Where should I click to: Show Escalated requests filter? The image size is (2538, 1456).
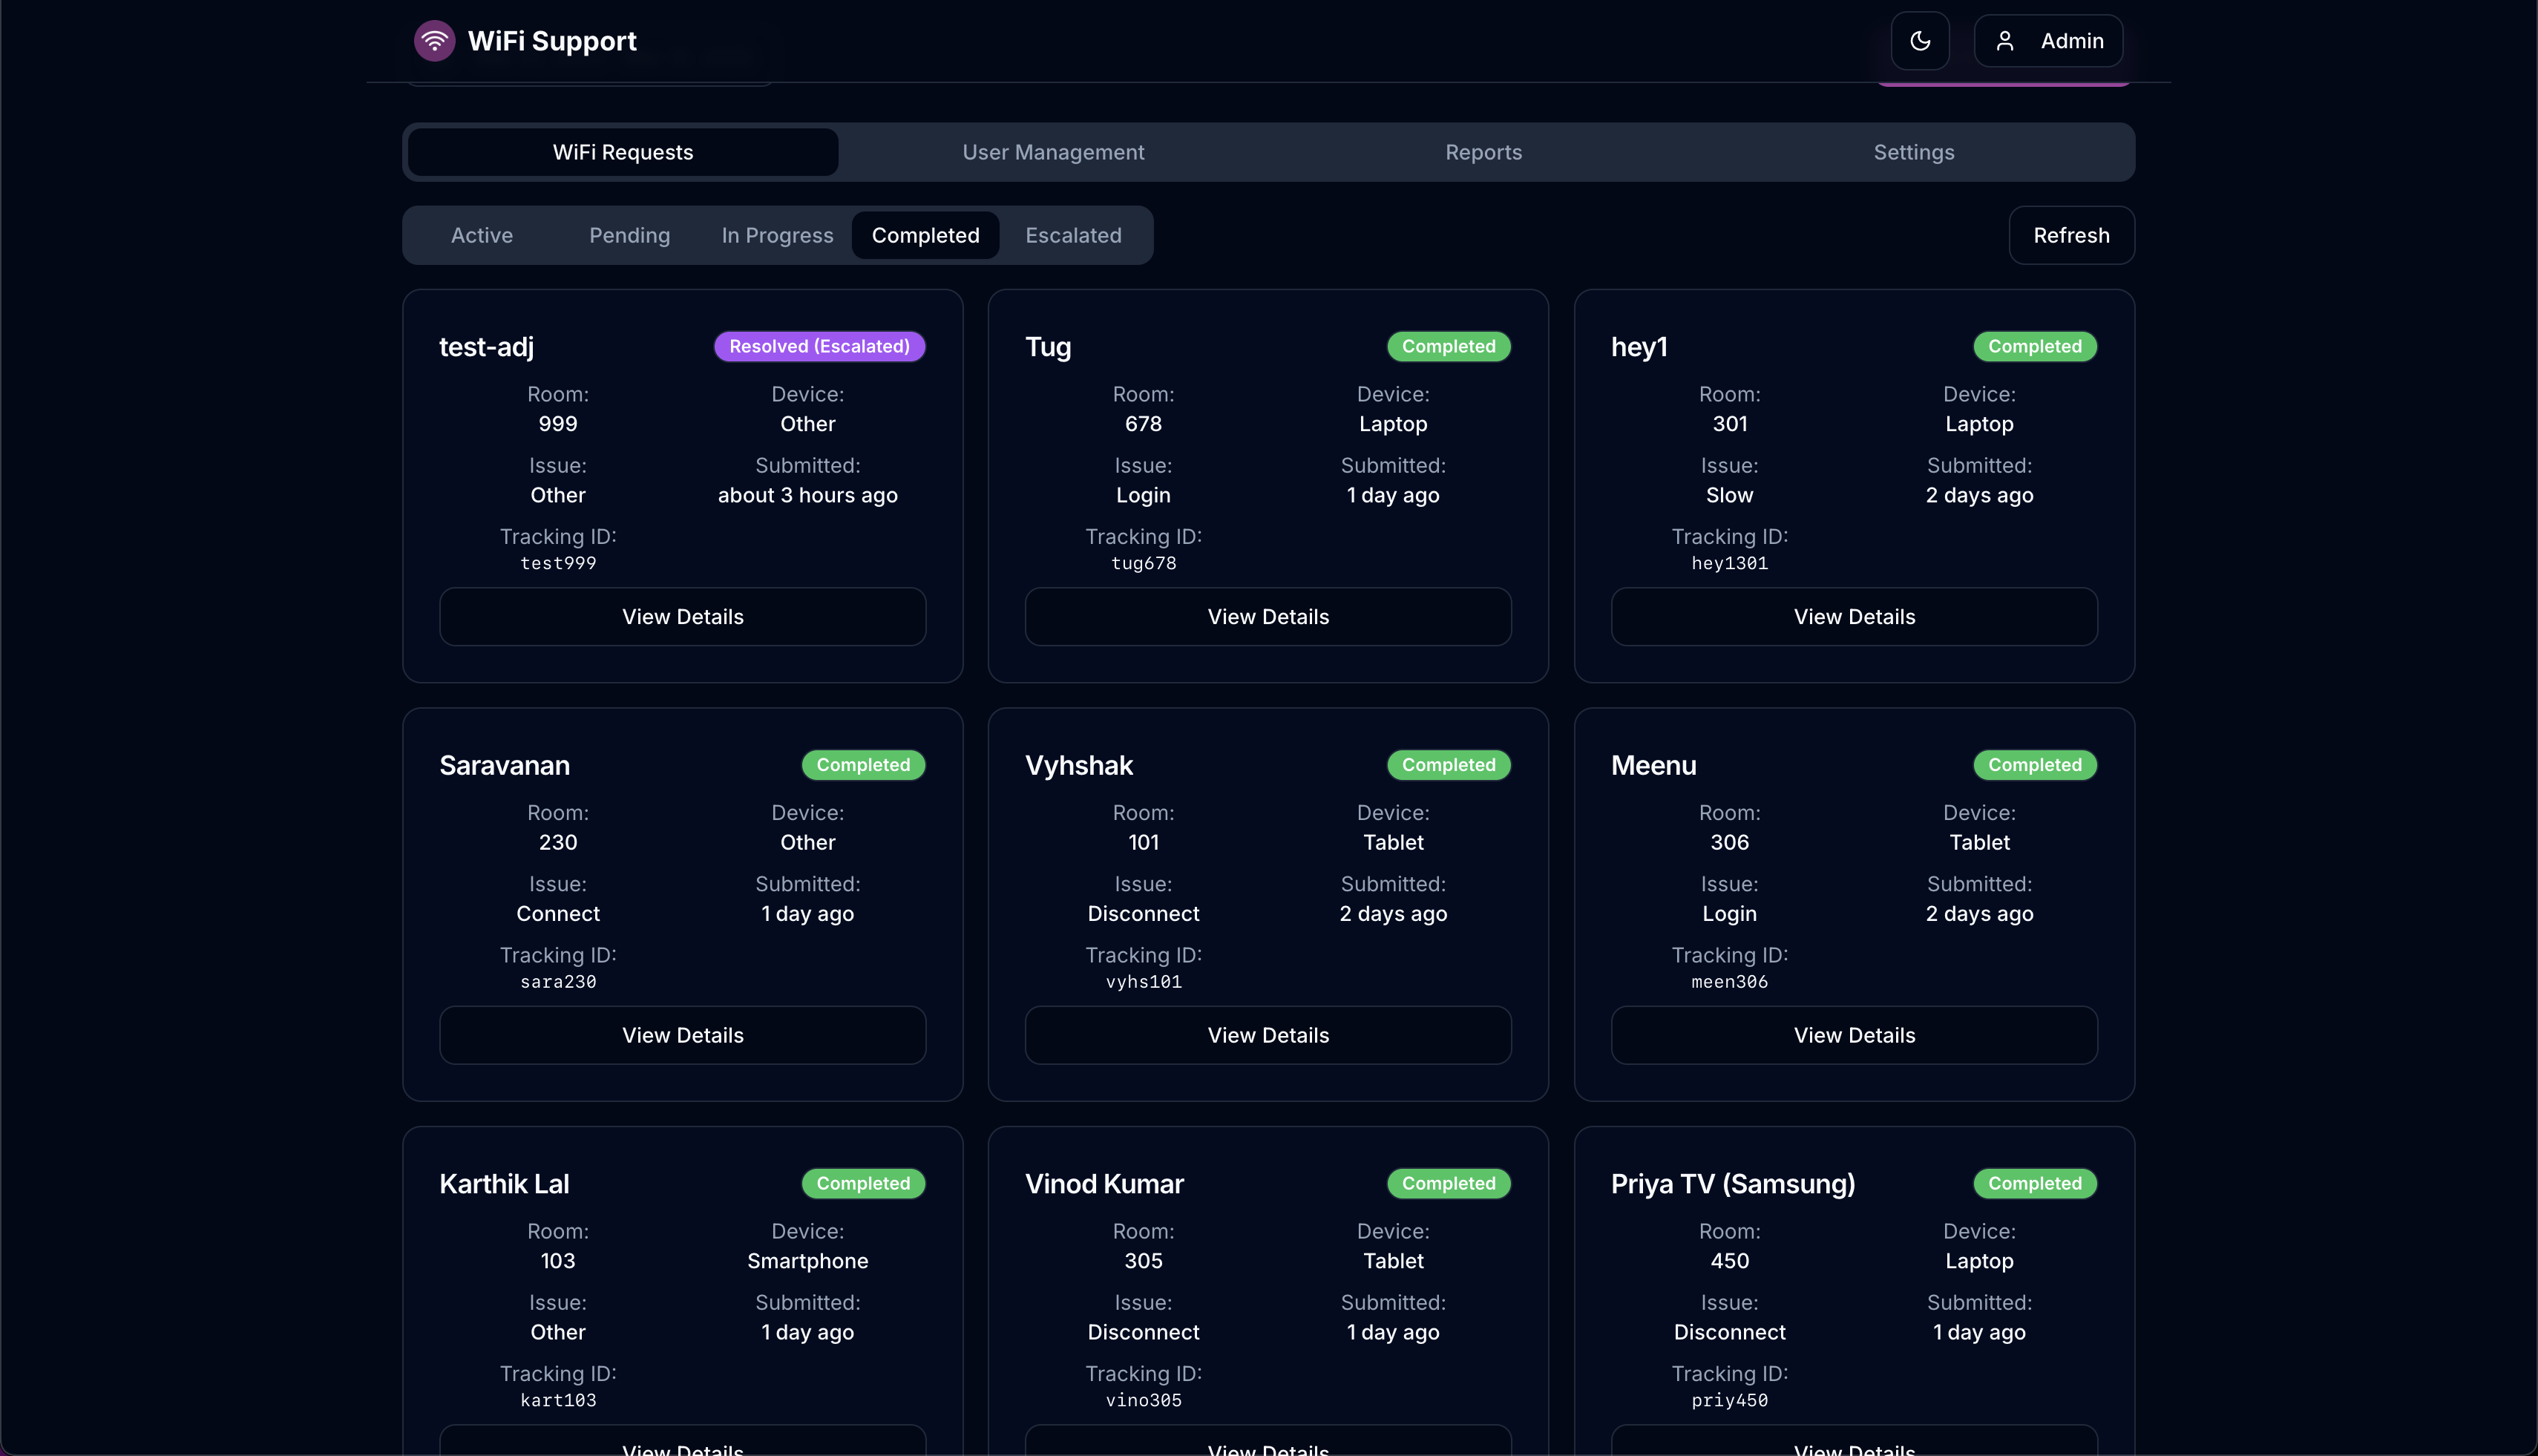tap(1073, 235)
